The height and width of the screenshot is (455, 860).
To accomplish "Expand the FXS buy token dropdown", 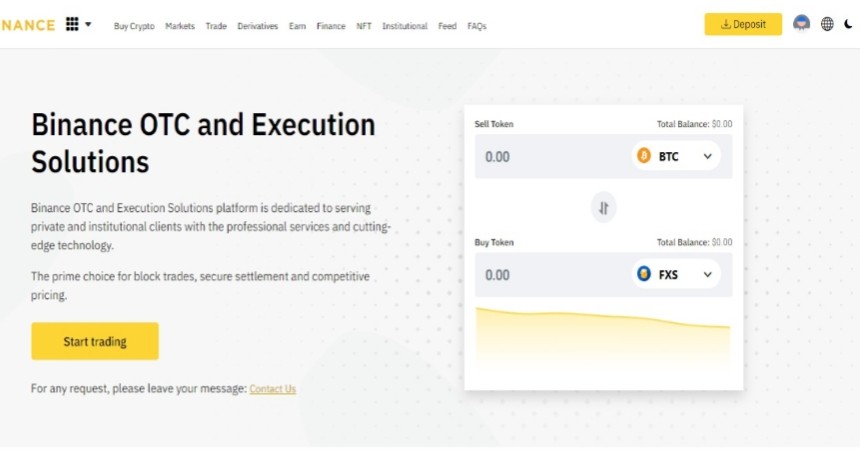I will (x=707, y=274).
